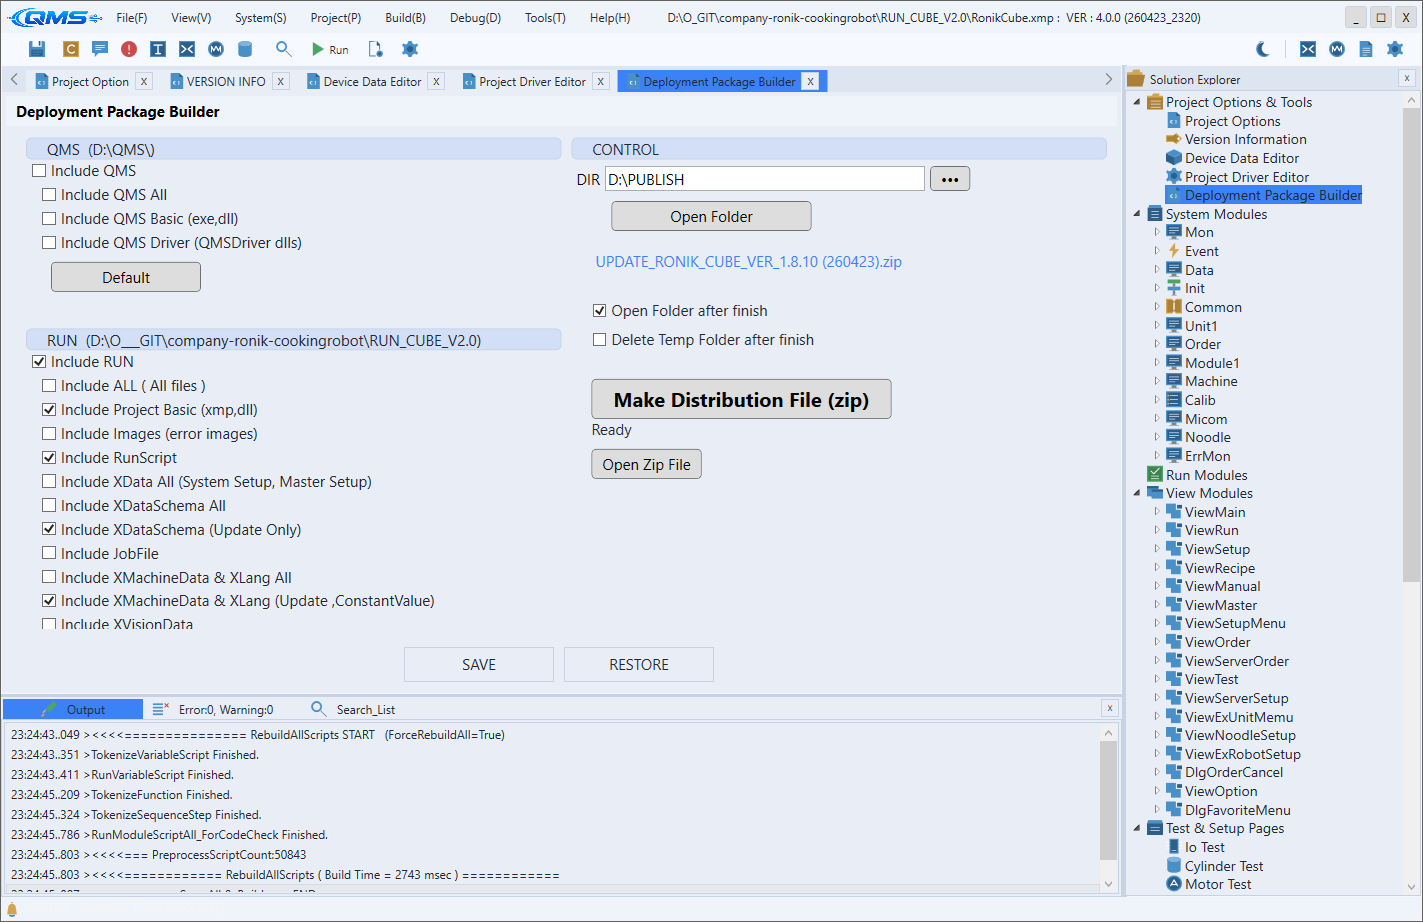
Task: Click the Run Modules green checkmark icon
Action: pos(1155,474)
